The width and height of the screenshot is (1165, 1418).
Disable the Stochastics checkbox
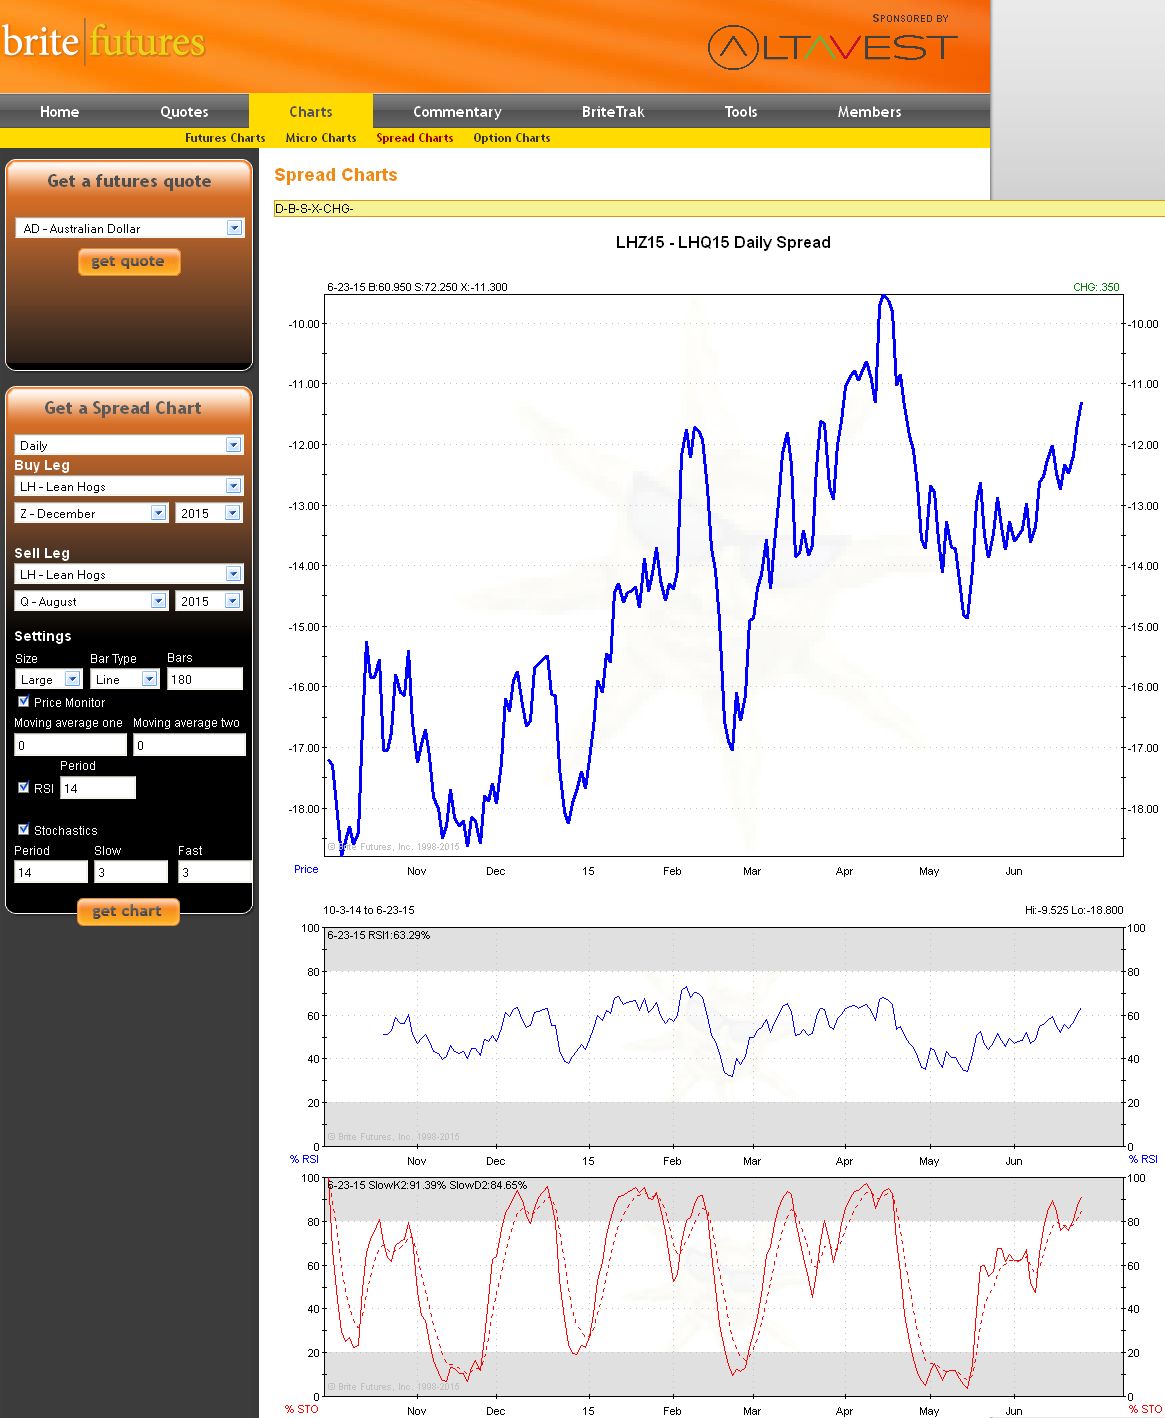click(x=24, y=829)
